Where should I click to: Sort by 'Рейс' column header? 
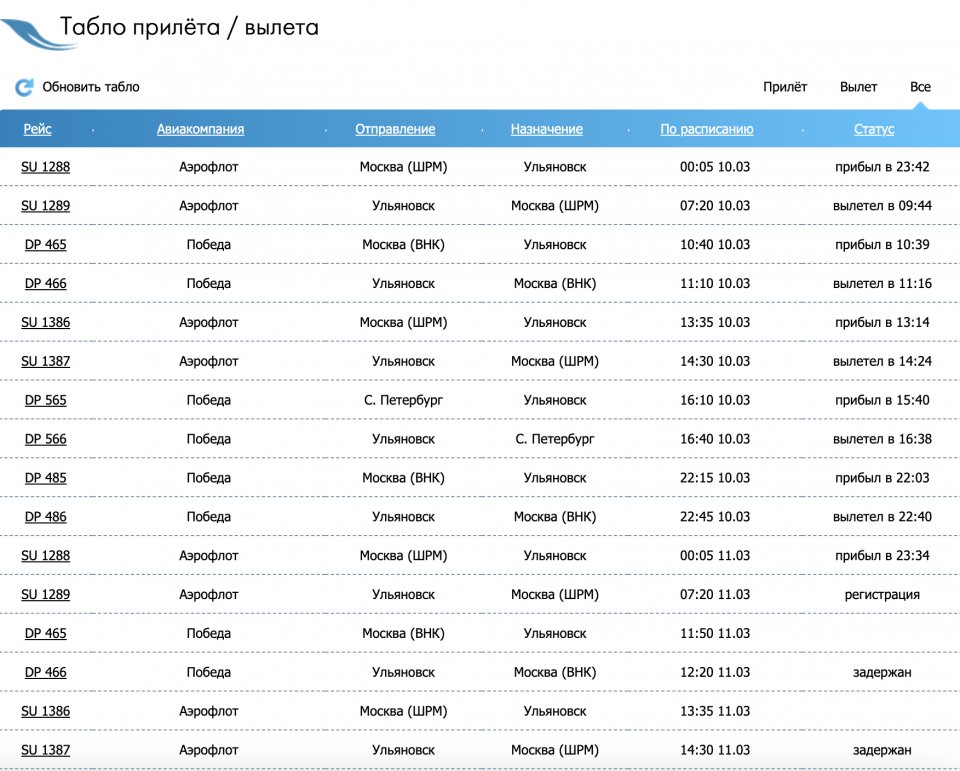(x=38, y=129)
